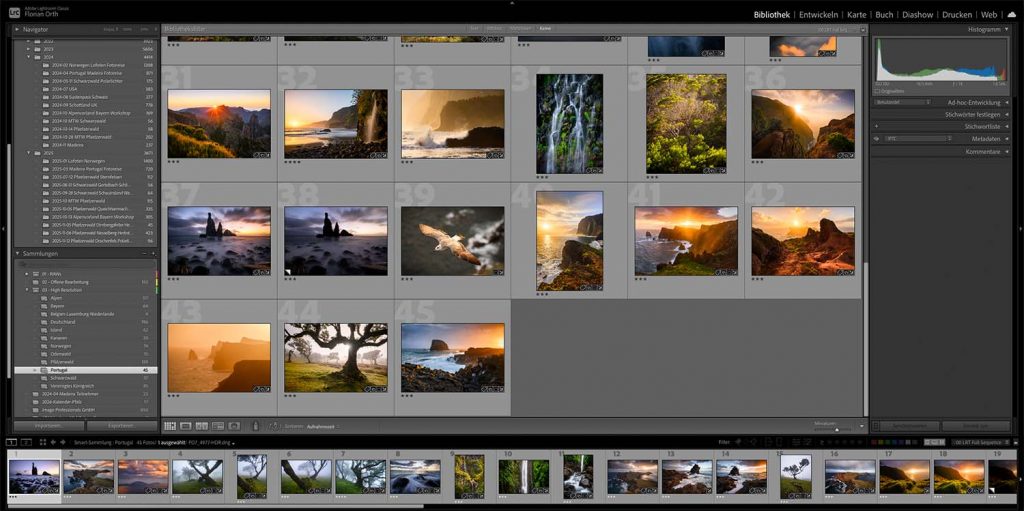Open People view from toolbar
The image size is (1024, 511).
(x=234, y=426)
